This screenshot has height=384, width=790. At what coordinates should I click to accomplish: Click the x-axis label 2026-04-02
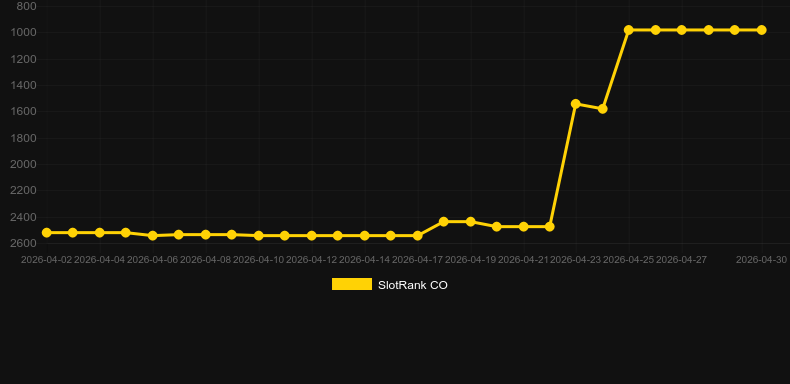point(46,260)
